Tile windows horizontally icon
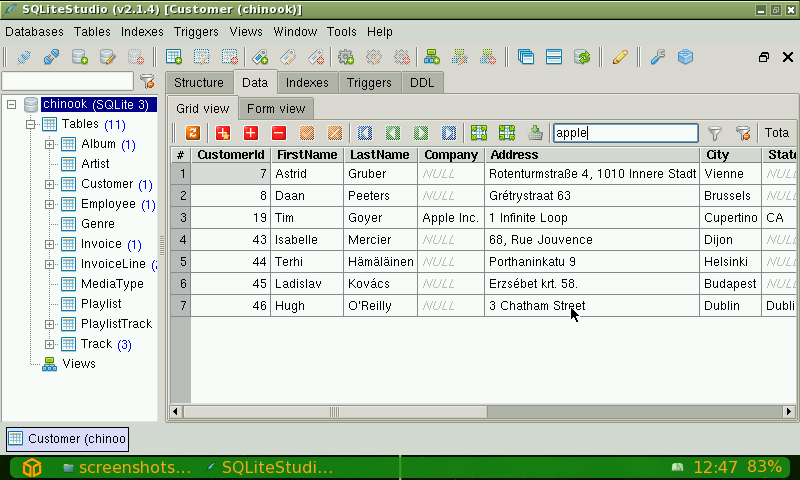This screenshot has width=800, height=480. click(x=554, y=57)
